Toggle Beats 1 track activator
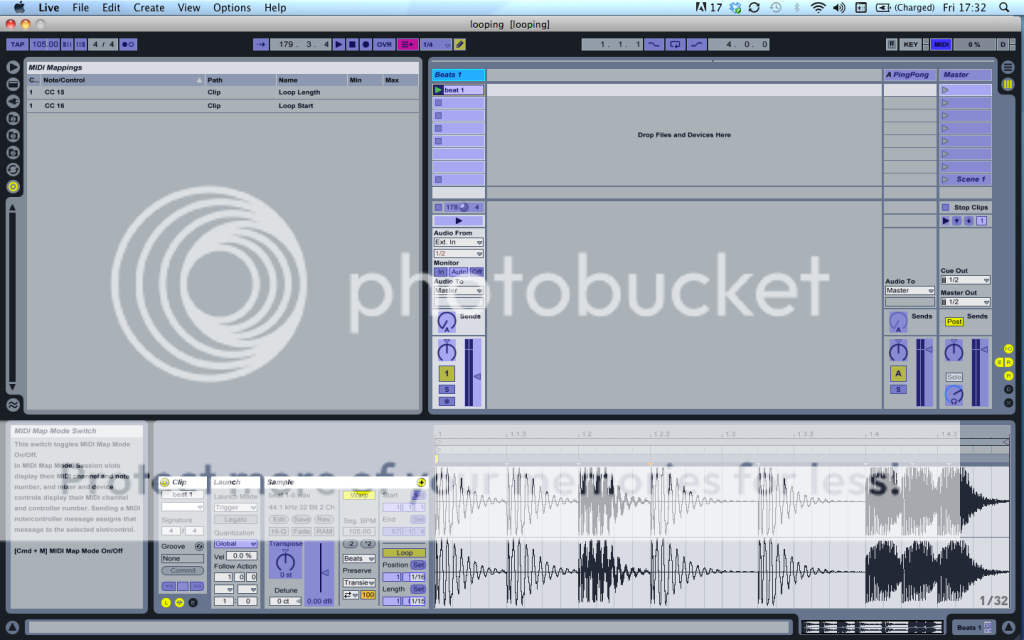Viewport: 1024px width, 640px height. click(x=447, y=374)
